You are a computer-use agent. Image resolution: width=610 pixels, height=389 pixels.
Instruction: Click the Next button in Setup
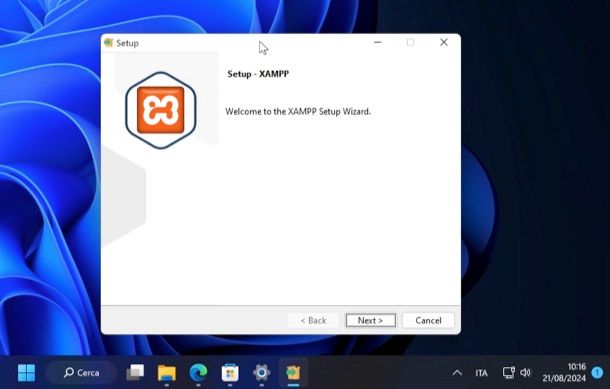tap(371, 321)
